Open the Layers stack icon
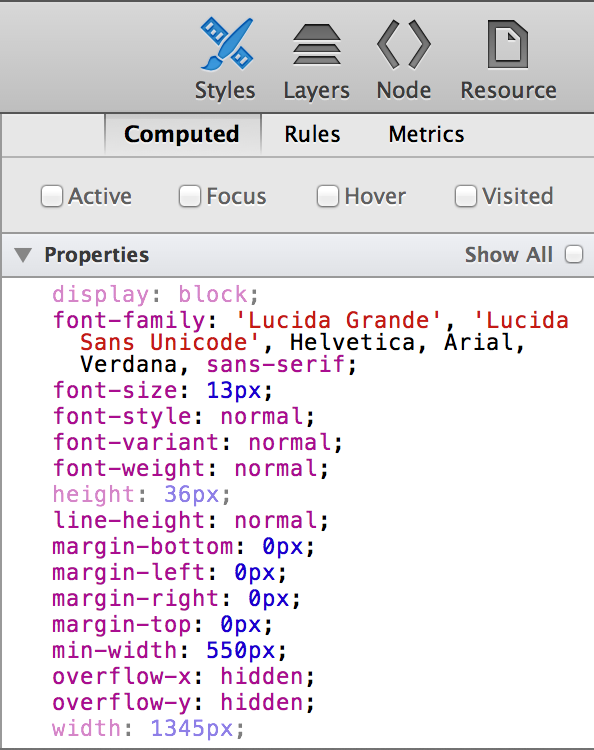 317,44
